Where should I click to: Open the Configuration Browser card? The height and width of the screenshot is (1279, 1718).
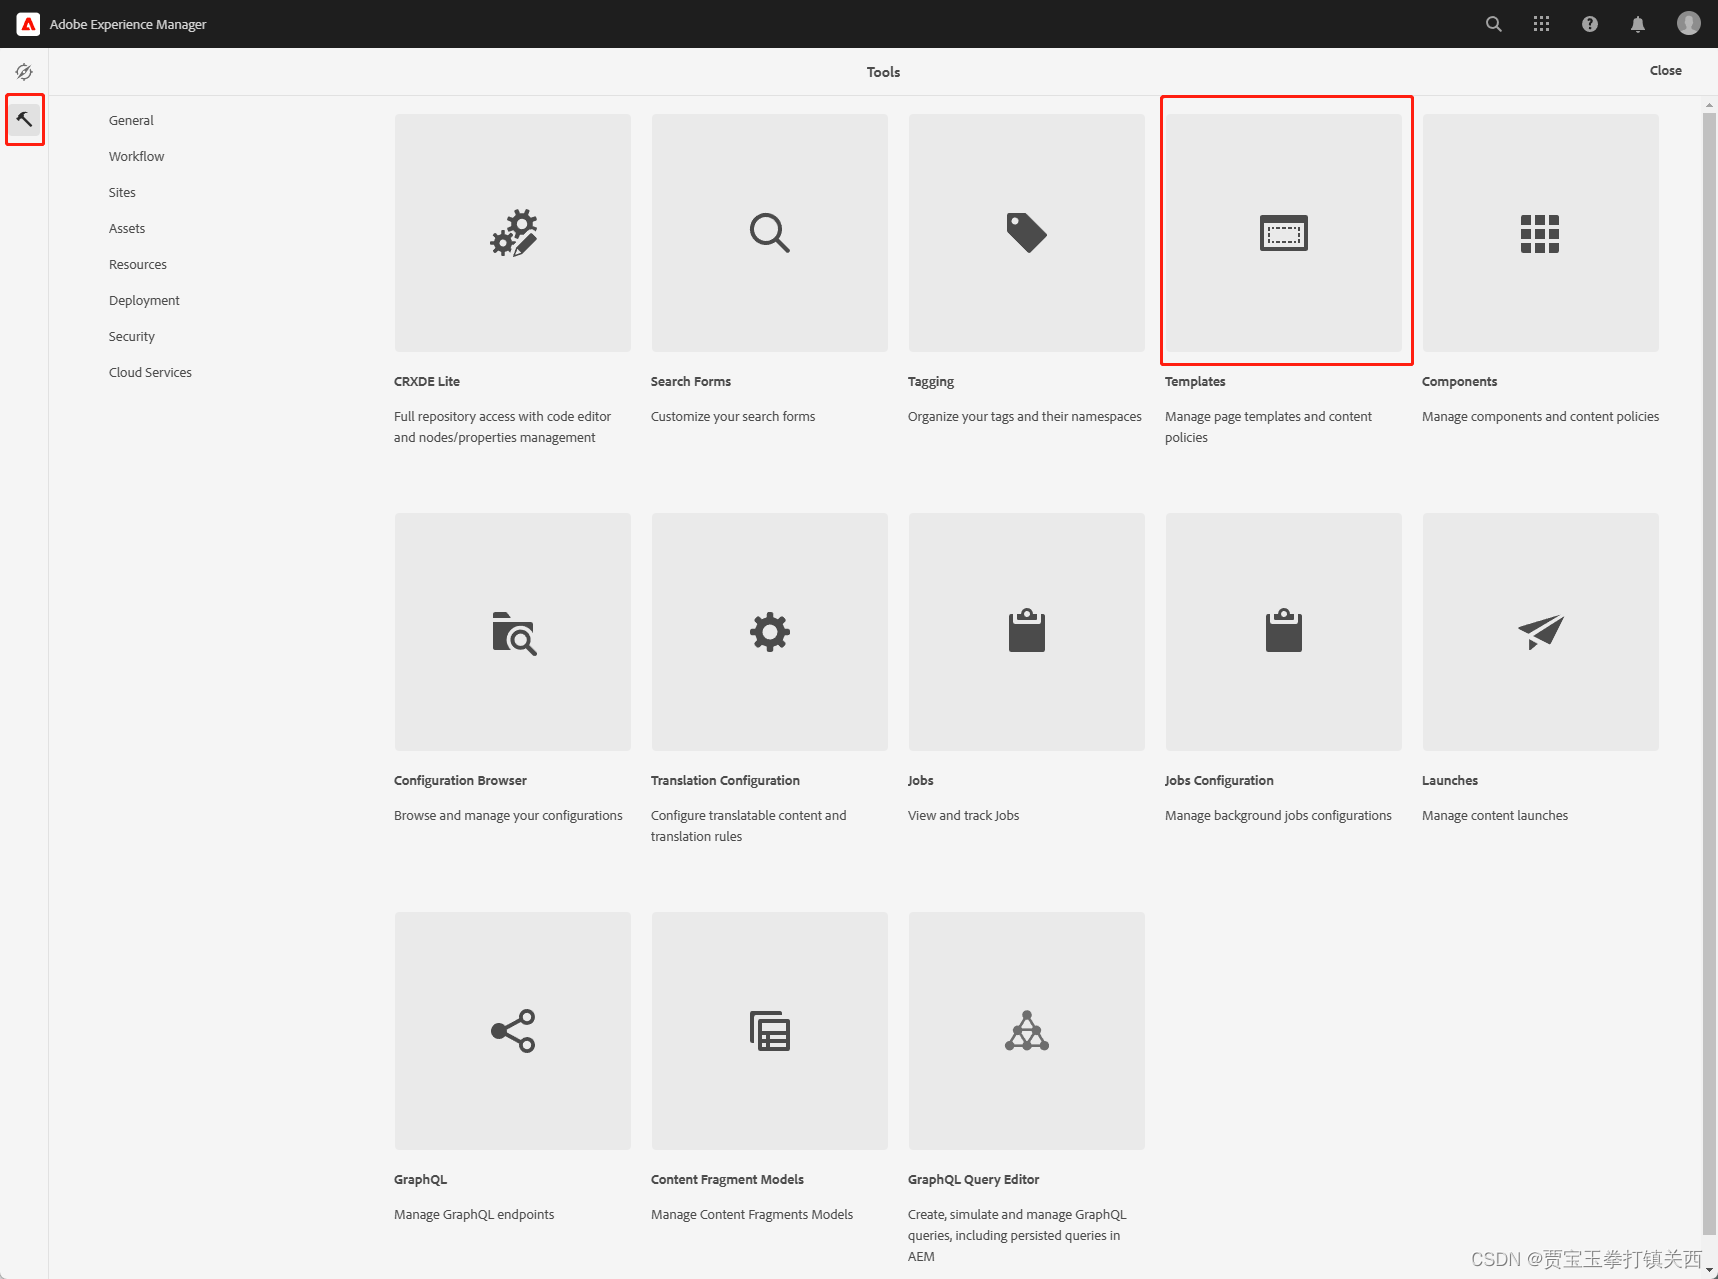coord(512,632)
